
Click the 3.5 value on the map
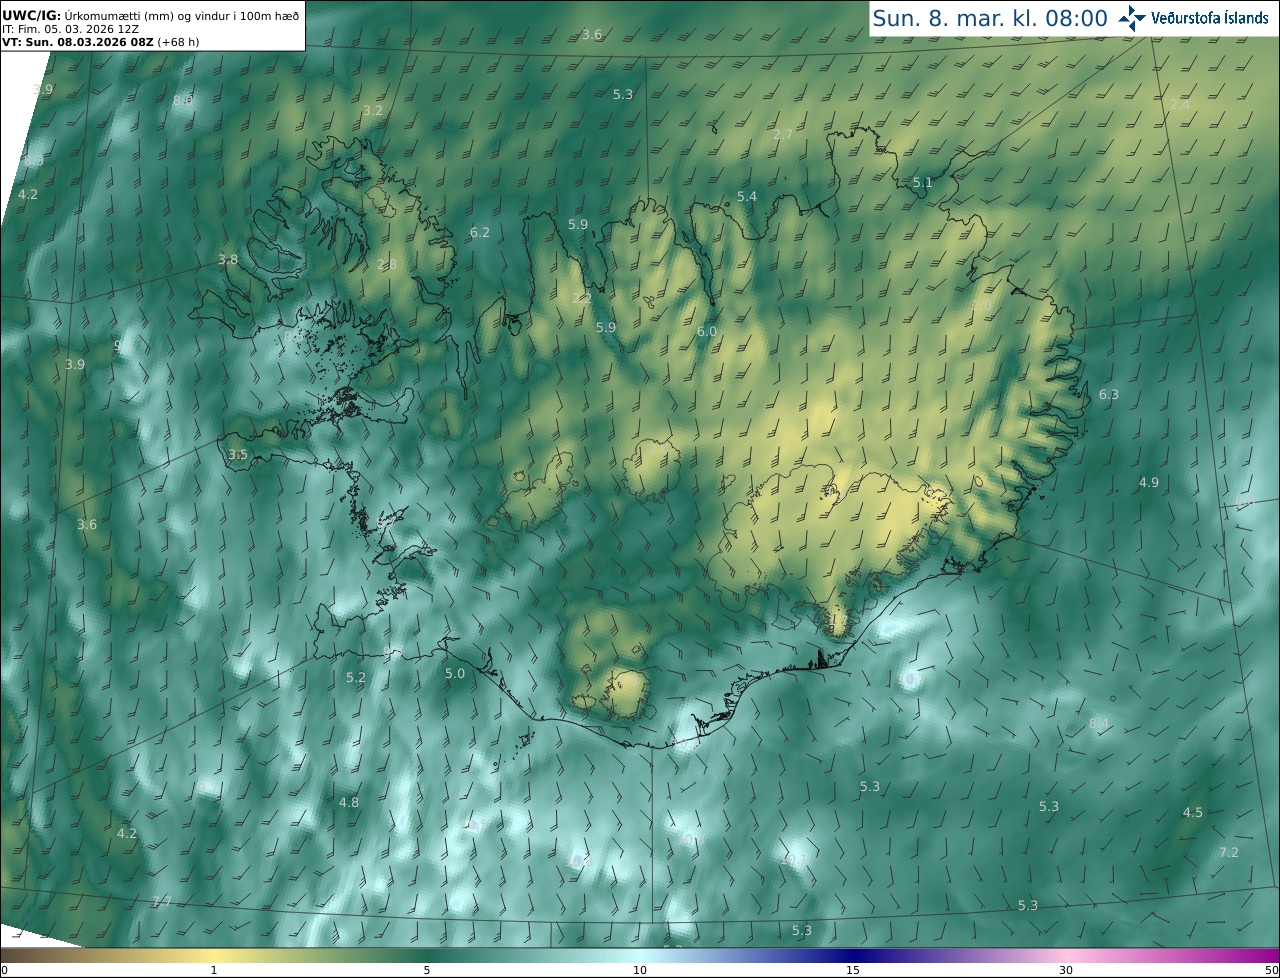click(238, 455)
